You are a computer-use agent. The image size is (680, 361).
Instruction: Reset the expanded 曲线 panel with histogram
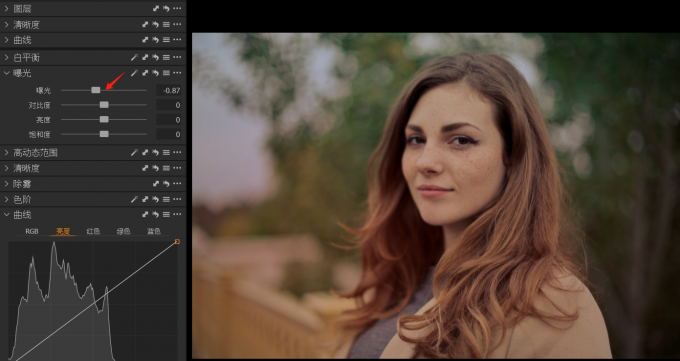pos(156,214)
